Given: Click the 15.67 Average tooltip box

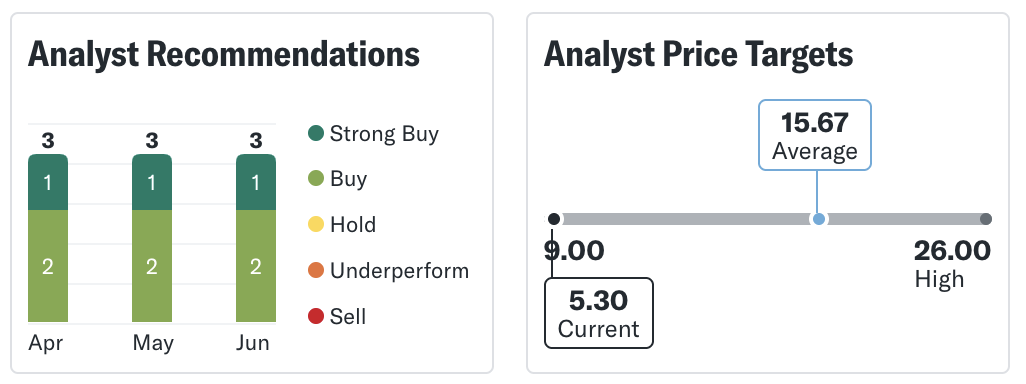Looking at the screenshot, I should click(x=815, y=135).
